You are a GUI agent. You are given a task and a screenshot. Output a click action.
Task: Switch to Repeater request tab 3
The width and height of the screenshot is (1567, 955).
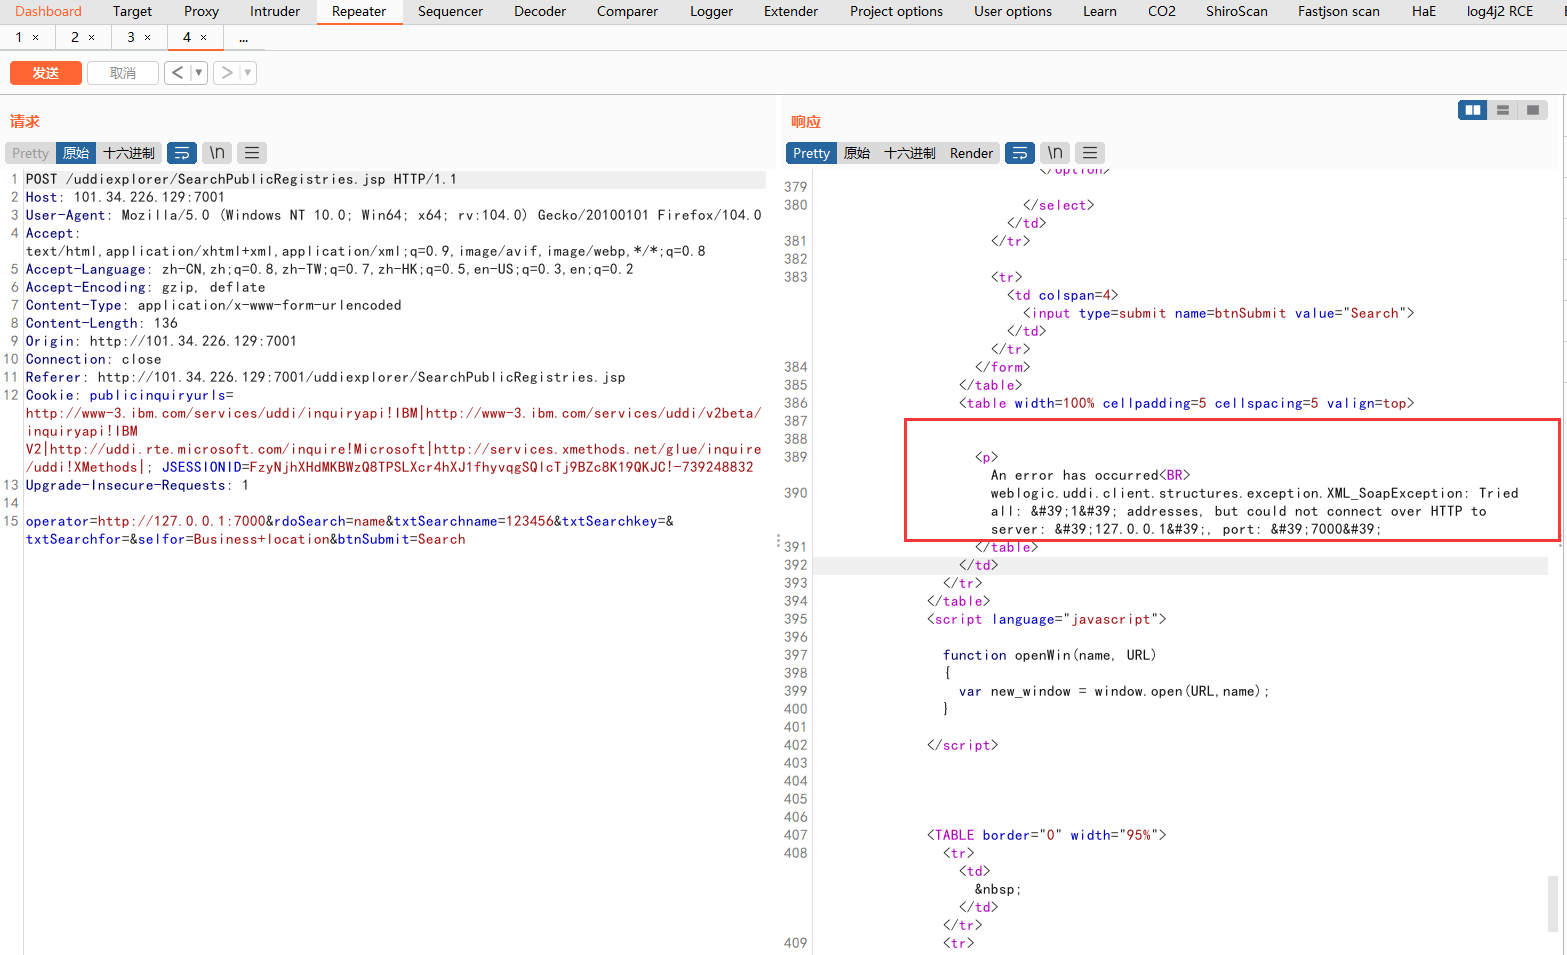tap(131, 37)
